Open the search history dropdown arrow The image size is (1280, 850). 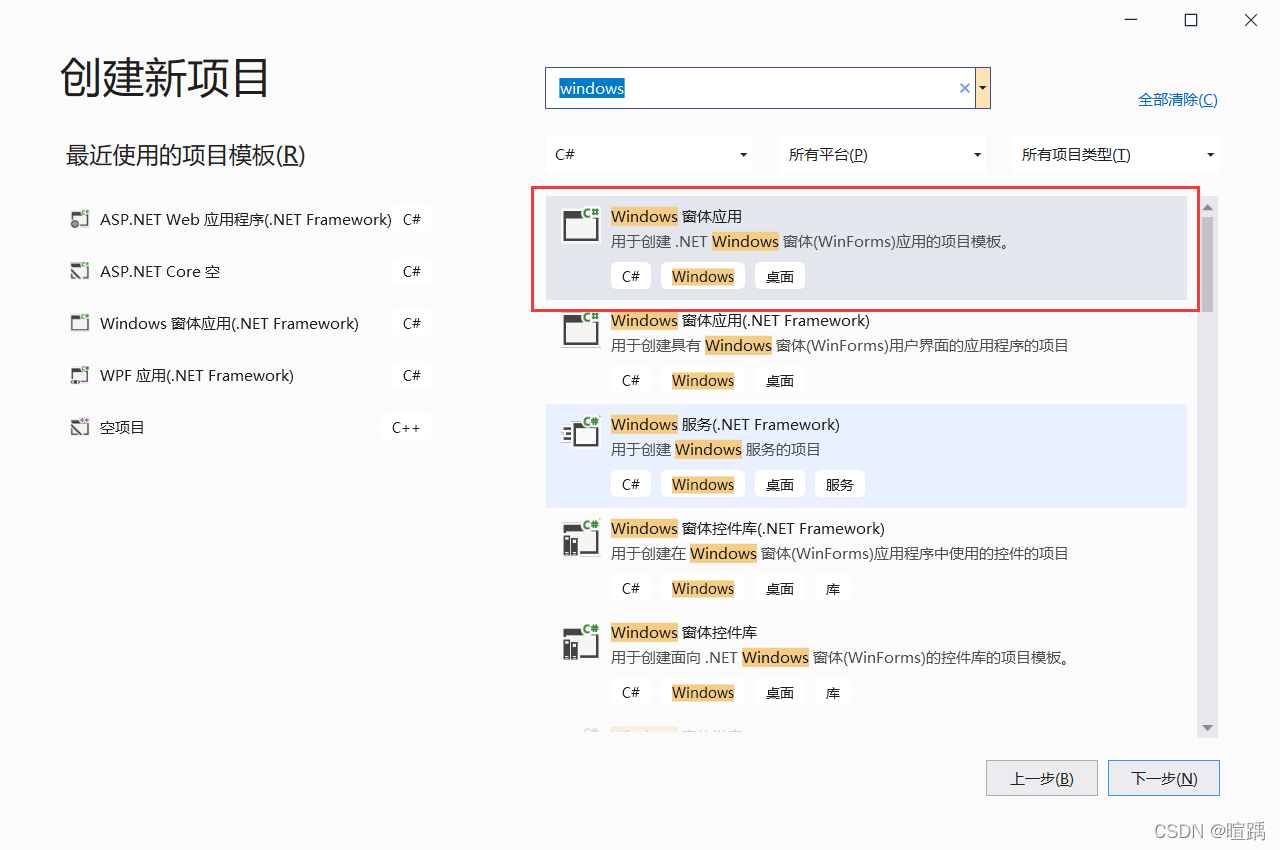click(x=983, y=88)
